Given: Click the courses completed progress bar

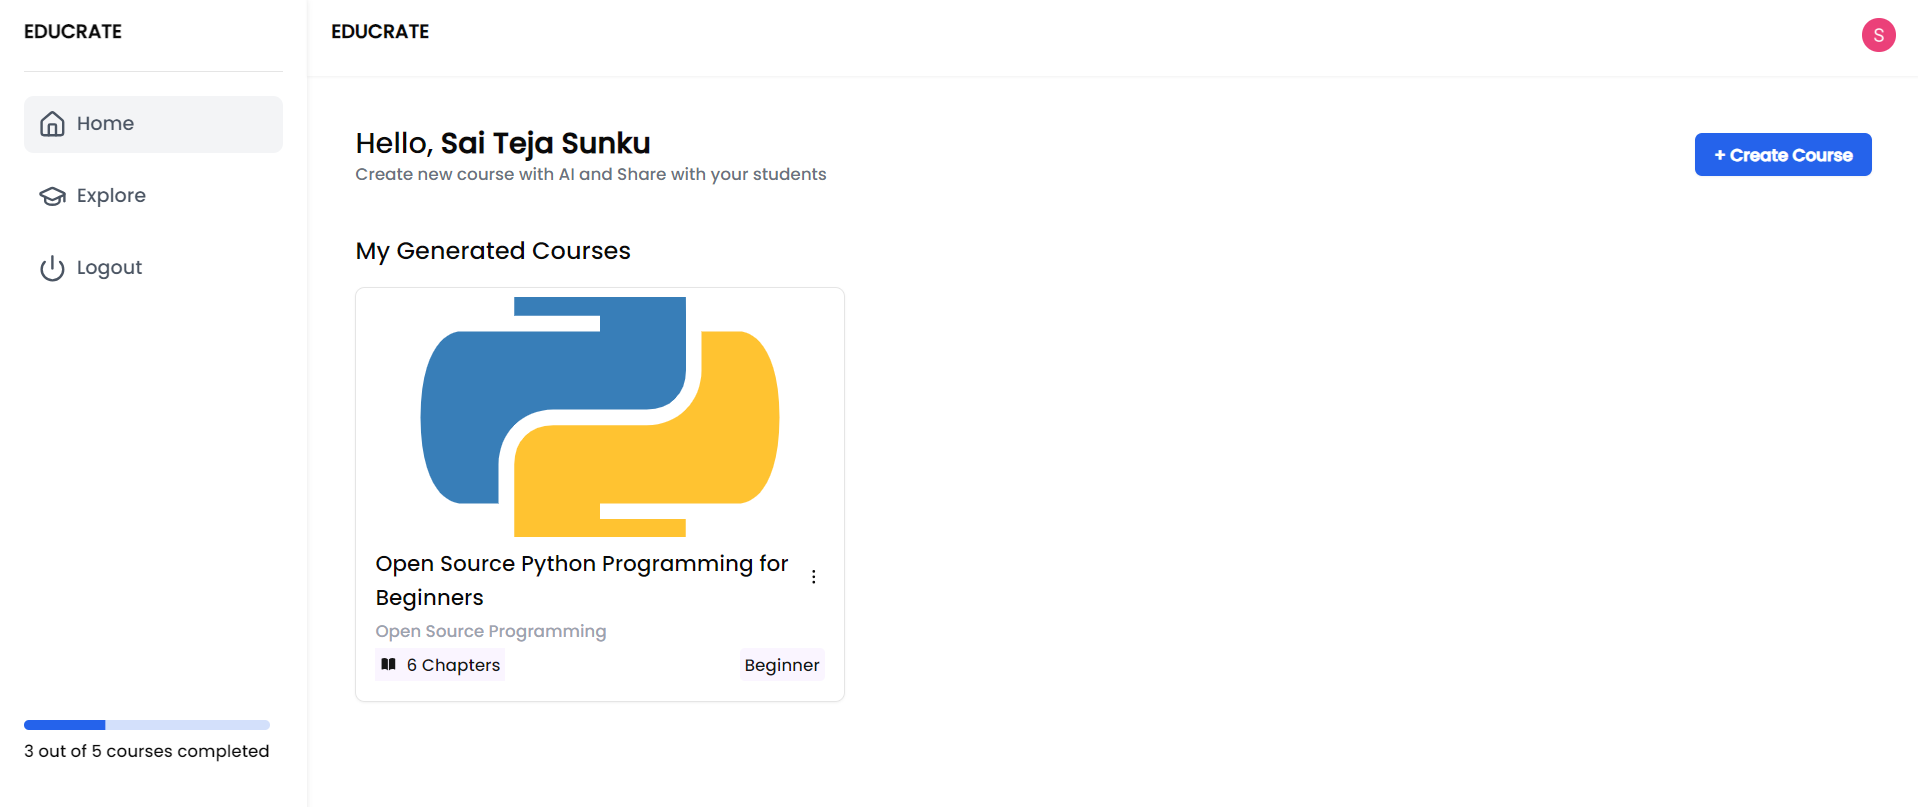Looking at the screenshot, I should pyautogui.click(x=147, y=725).
